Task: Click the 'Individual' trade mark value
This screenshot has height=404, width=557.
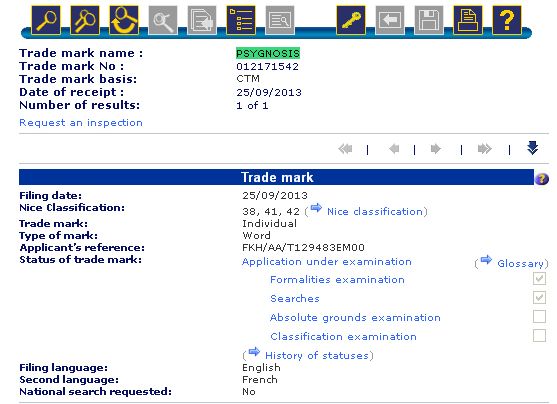Action: coord(270,223)
